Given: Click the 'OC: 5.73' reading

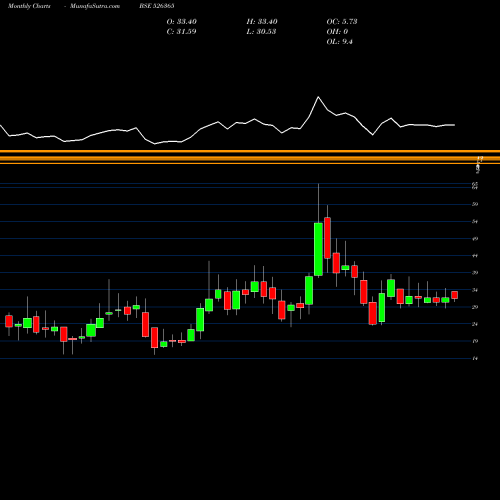Looking at the screenshot, I should click(x=342, y=22).
